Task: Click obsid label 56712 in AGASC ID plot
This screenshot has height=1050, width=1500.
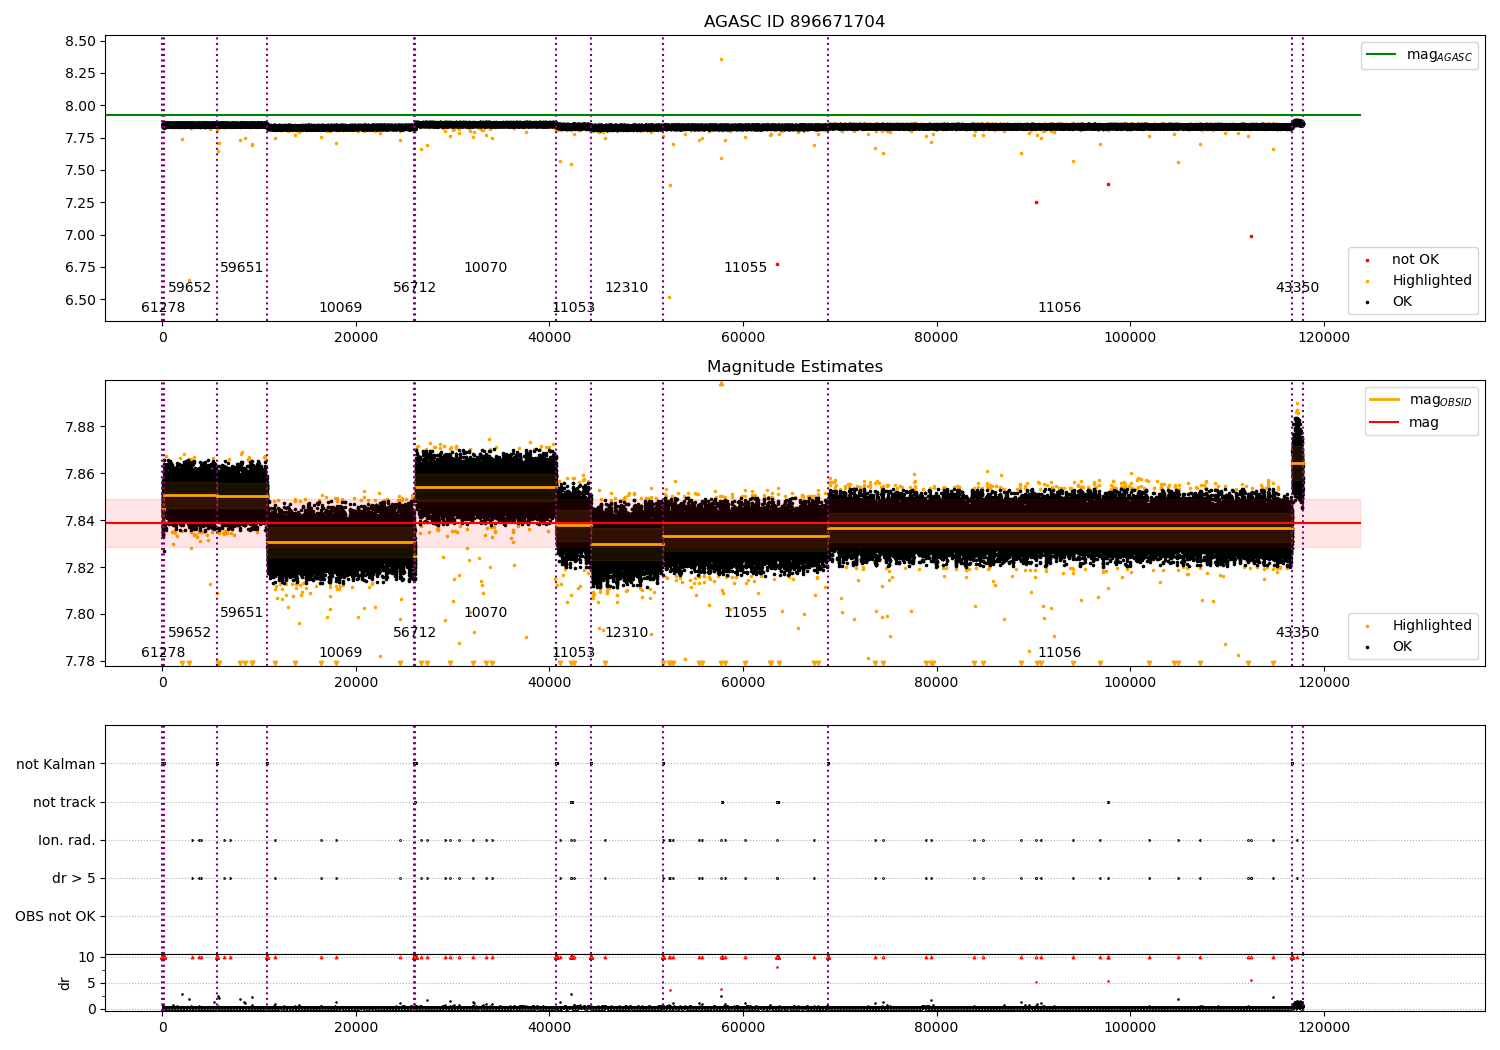Action: [415, 288]
